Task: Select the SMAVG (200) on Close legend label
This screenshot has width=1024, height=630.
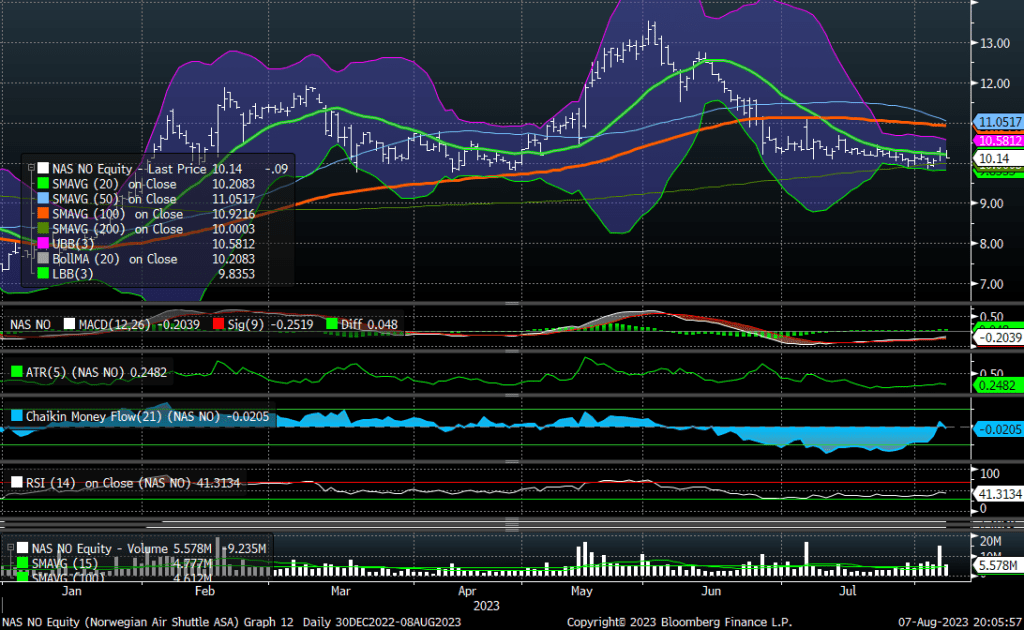Action: (x=118, y=229)
